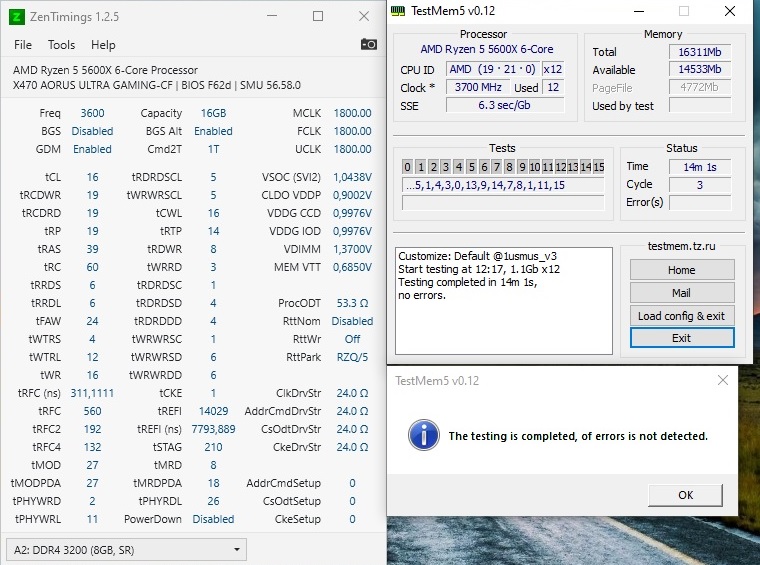Click the tSTAG value 210
The image size is (760, 565).
213,447
